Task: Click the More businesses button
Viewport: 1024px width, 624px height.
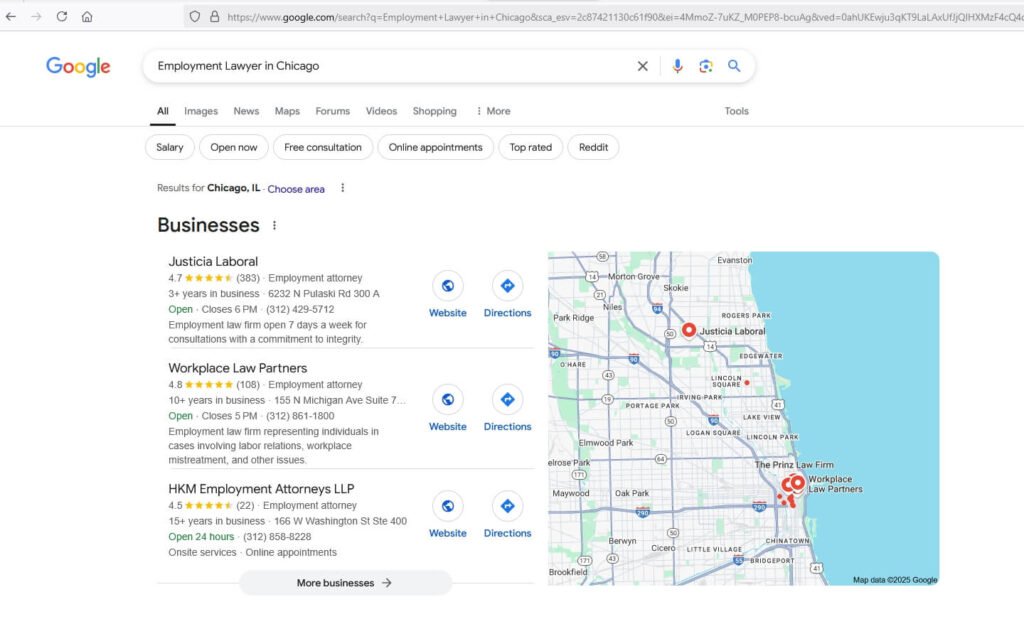Action: (x=345, y=583)
